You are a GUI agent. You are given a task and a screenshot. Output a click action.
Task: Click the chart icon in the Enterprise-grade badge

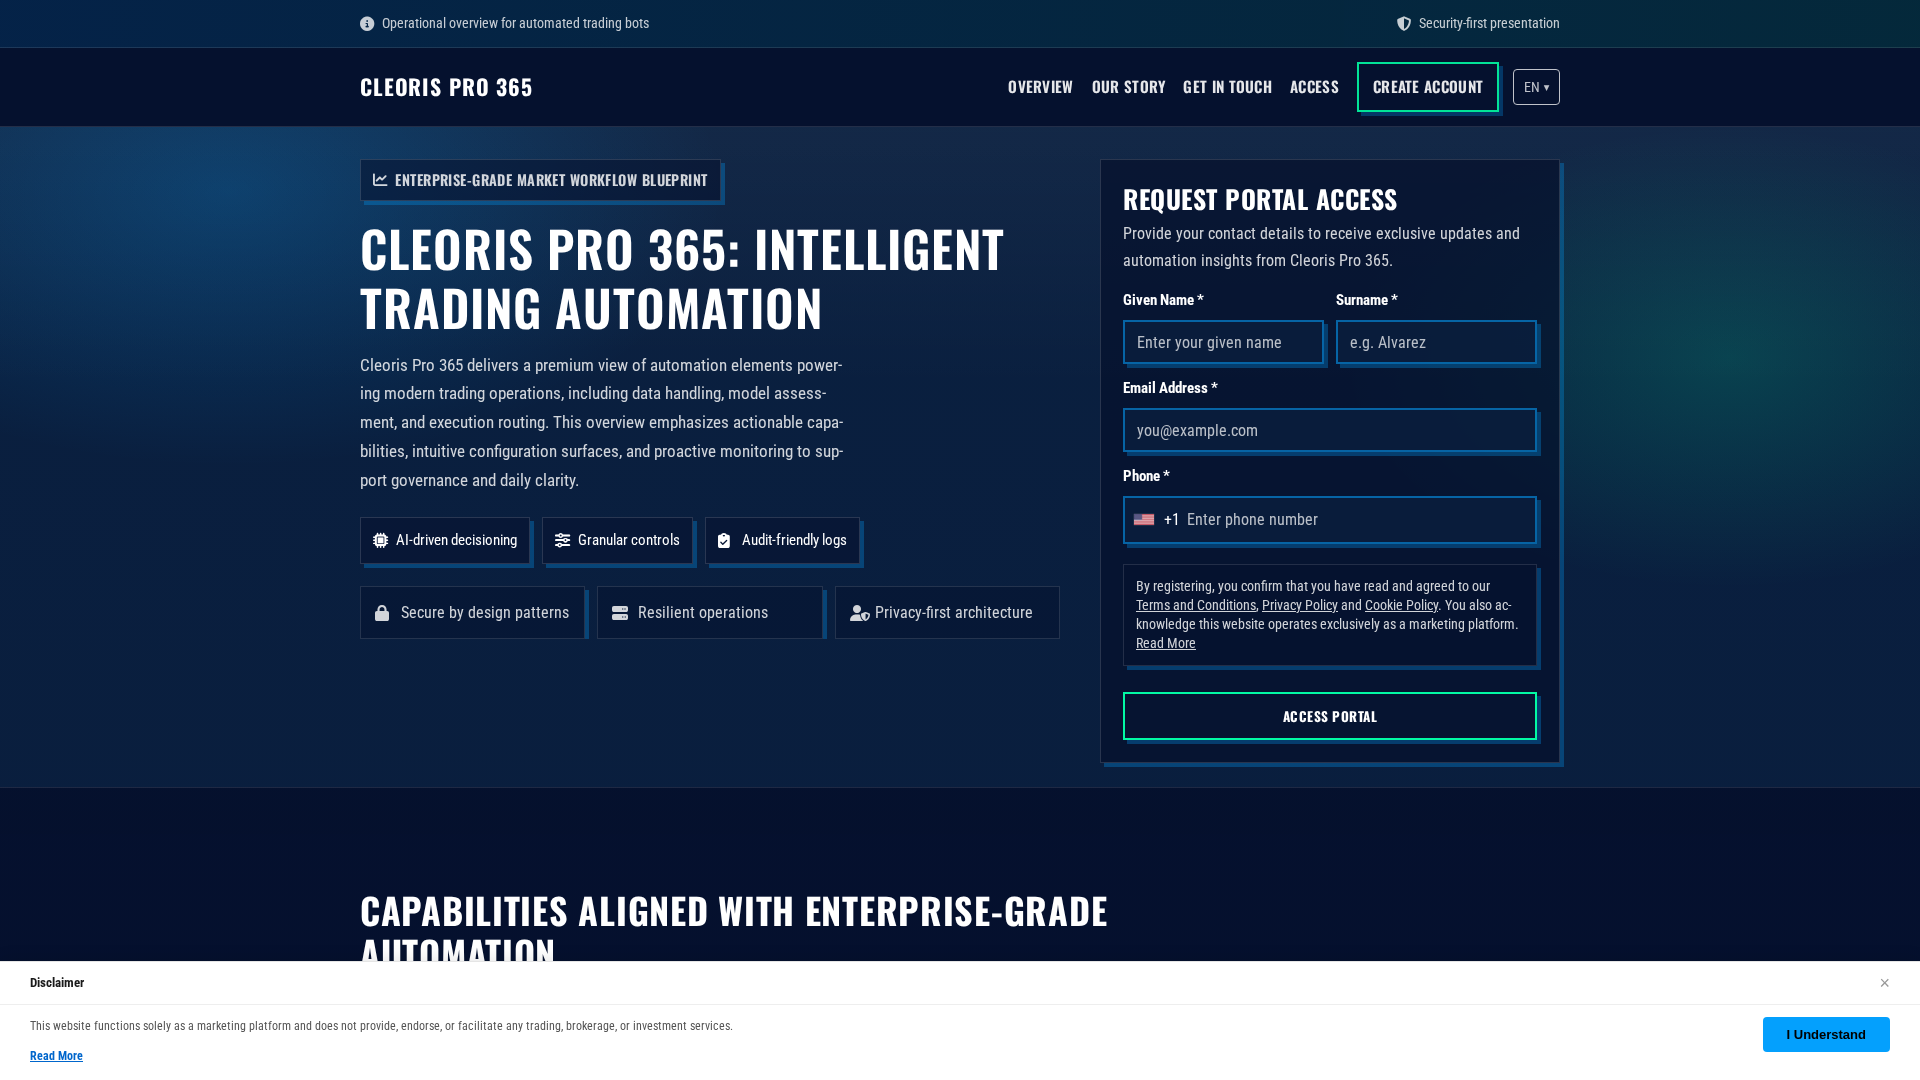tap(380, 180)
